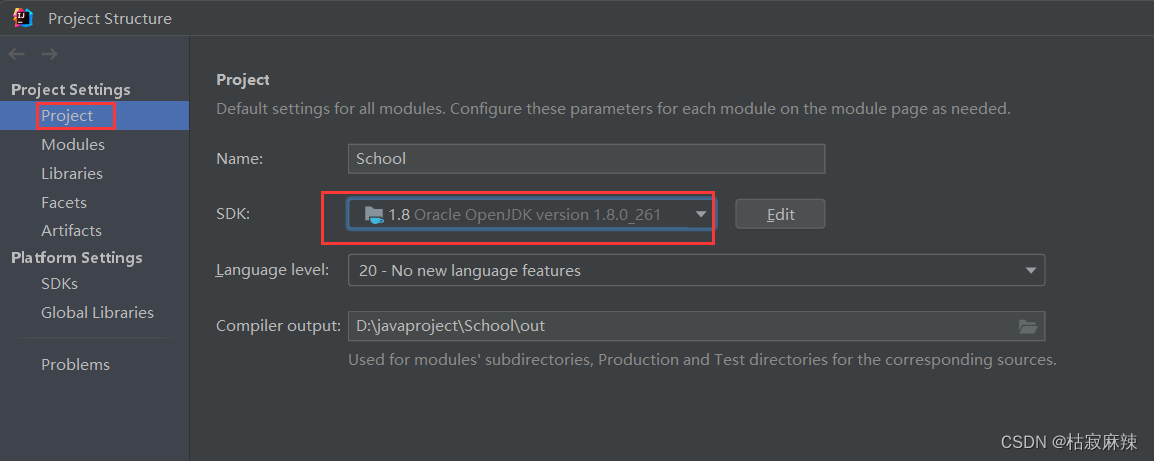Open the Problems section

point(75,365)
